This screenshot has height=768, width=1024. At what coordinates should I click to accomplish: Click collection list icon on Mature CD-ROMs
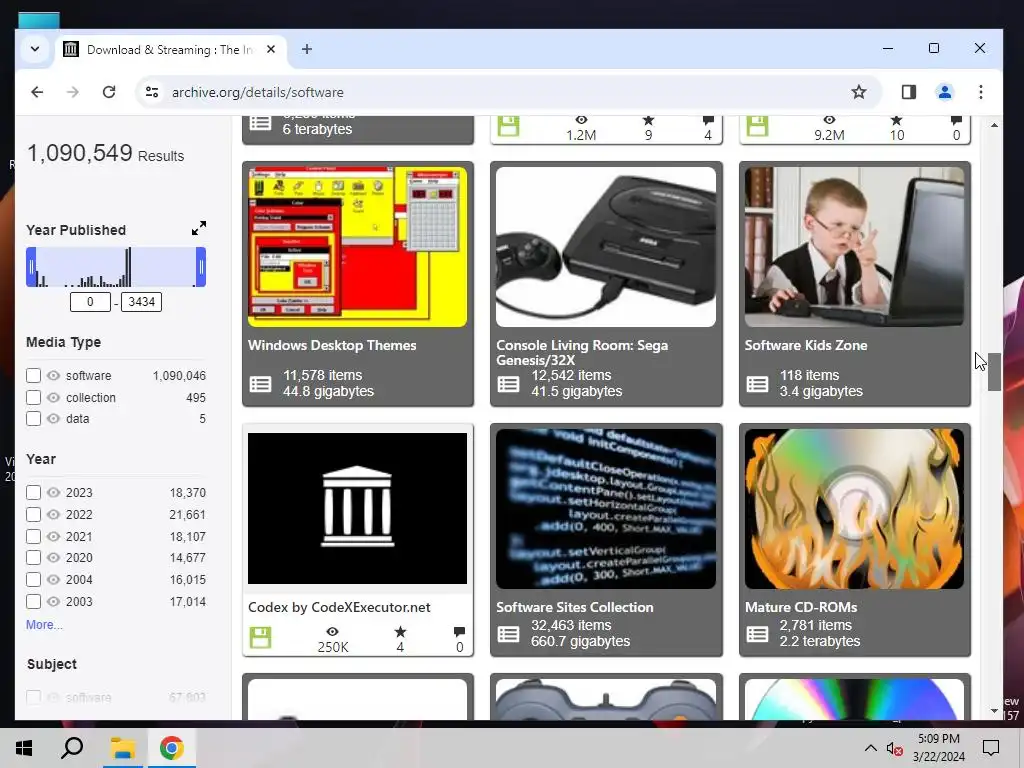[757, 633]
